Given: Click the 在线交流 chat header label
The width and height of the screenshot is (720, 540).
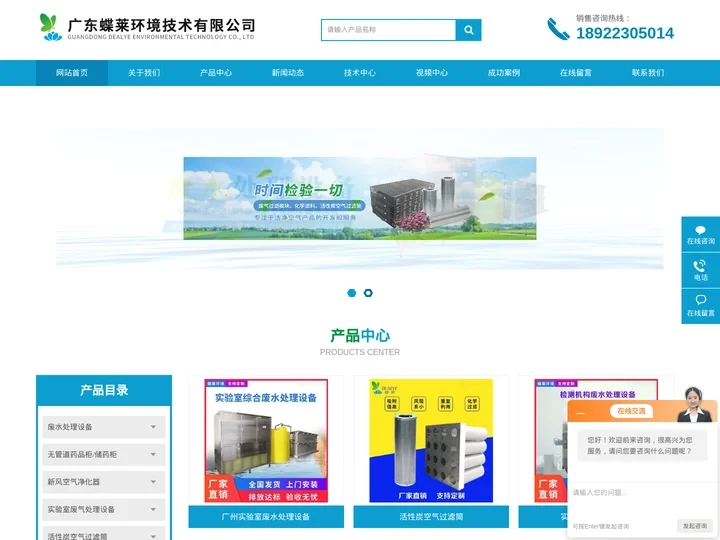Looking at the screenshot, I should [x=631, y=411].
